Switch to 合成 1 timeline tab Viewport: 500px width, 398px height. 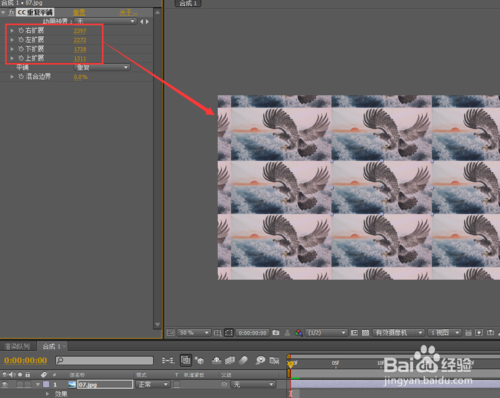tap(51, 347)
